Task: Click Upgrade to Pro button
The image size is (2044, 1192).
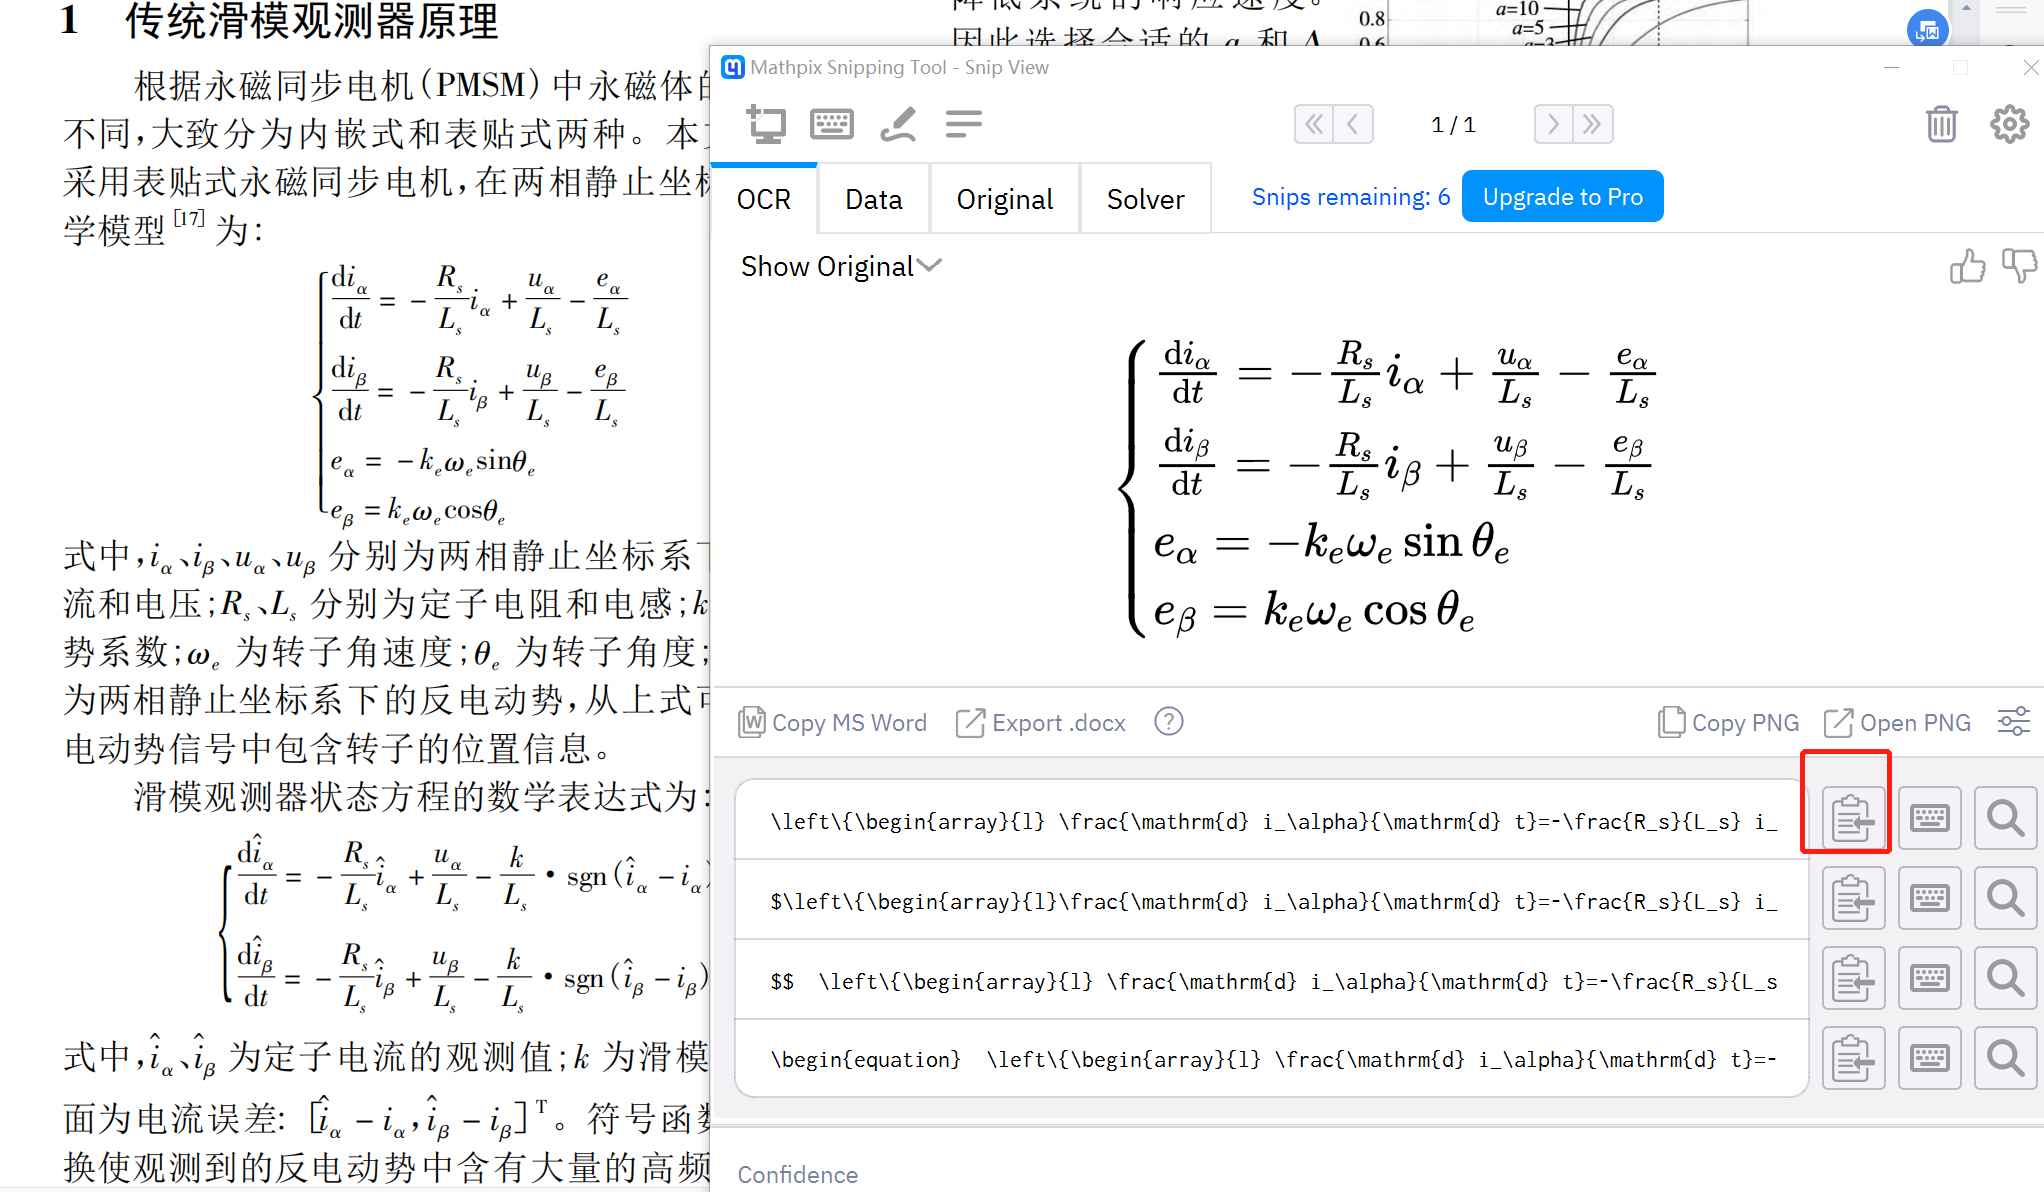Action: pyautogui.click(x=1562, y=196)
